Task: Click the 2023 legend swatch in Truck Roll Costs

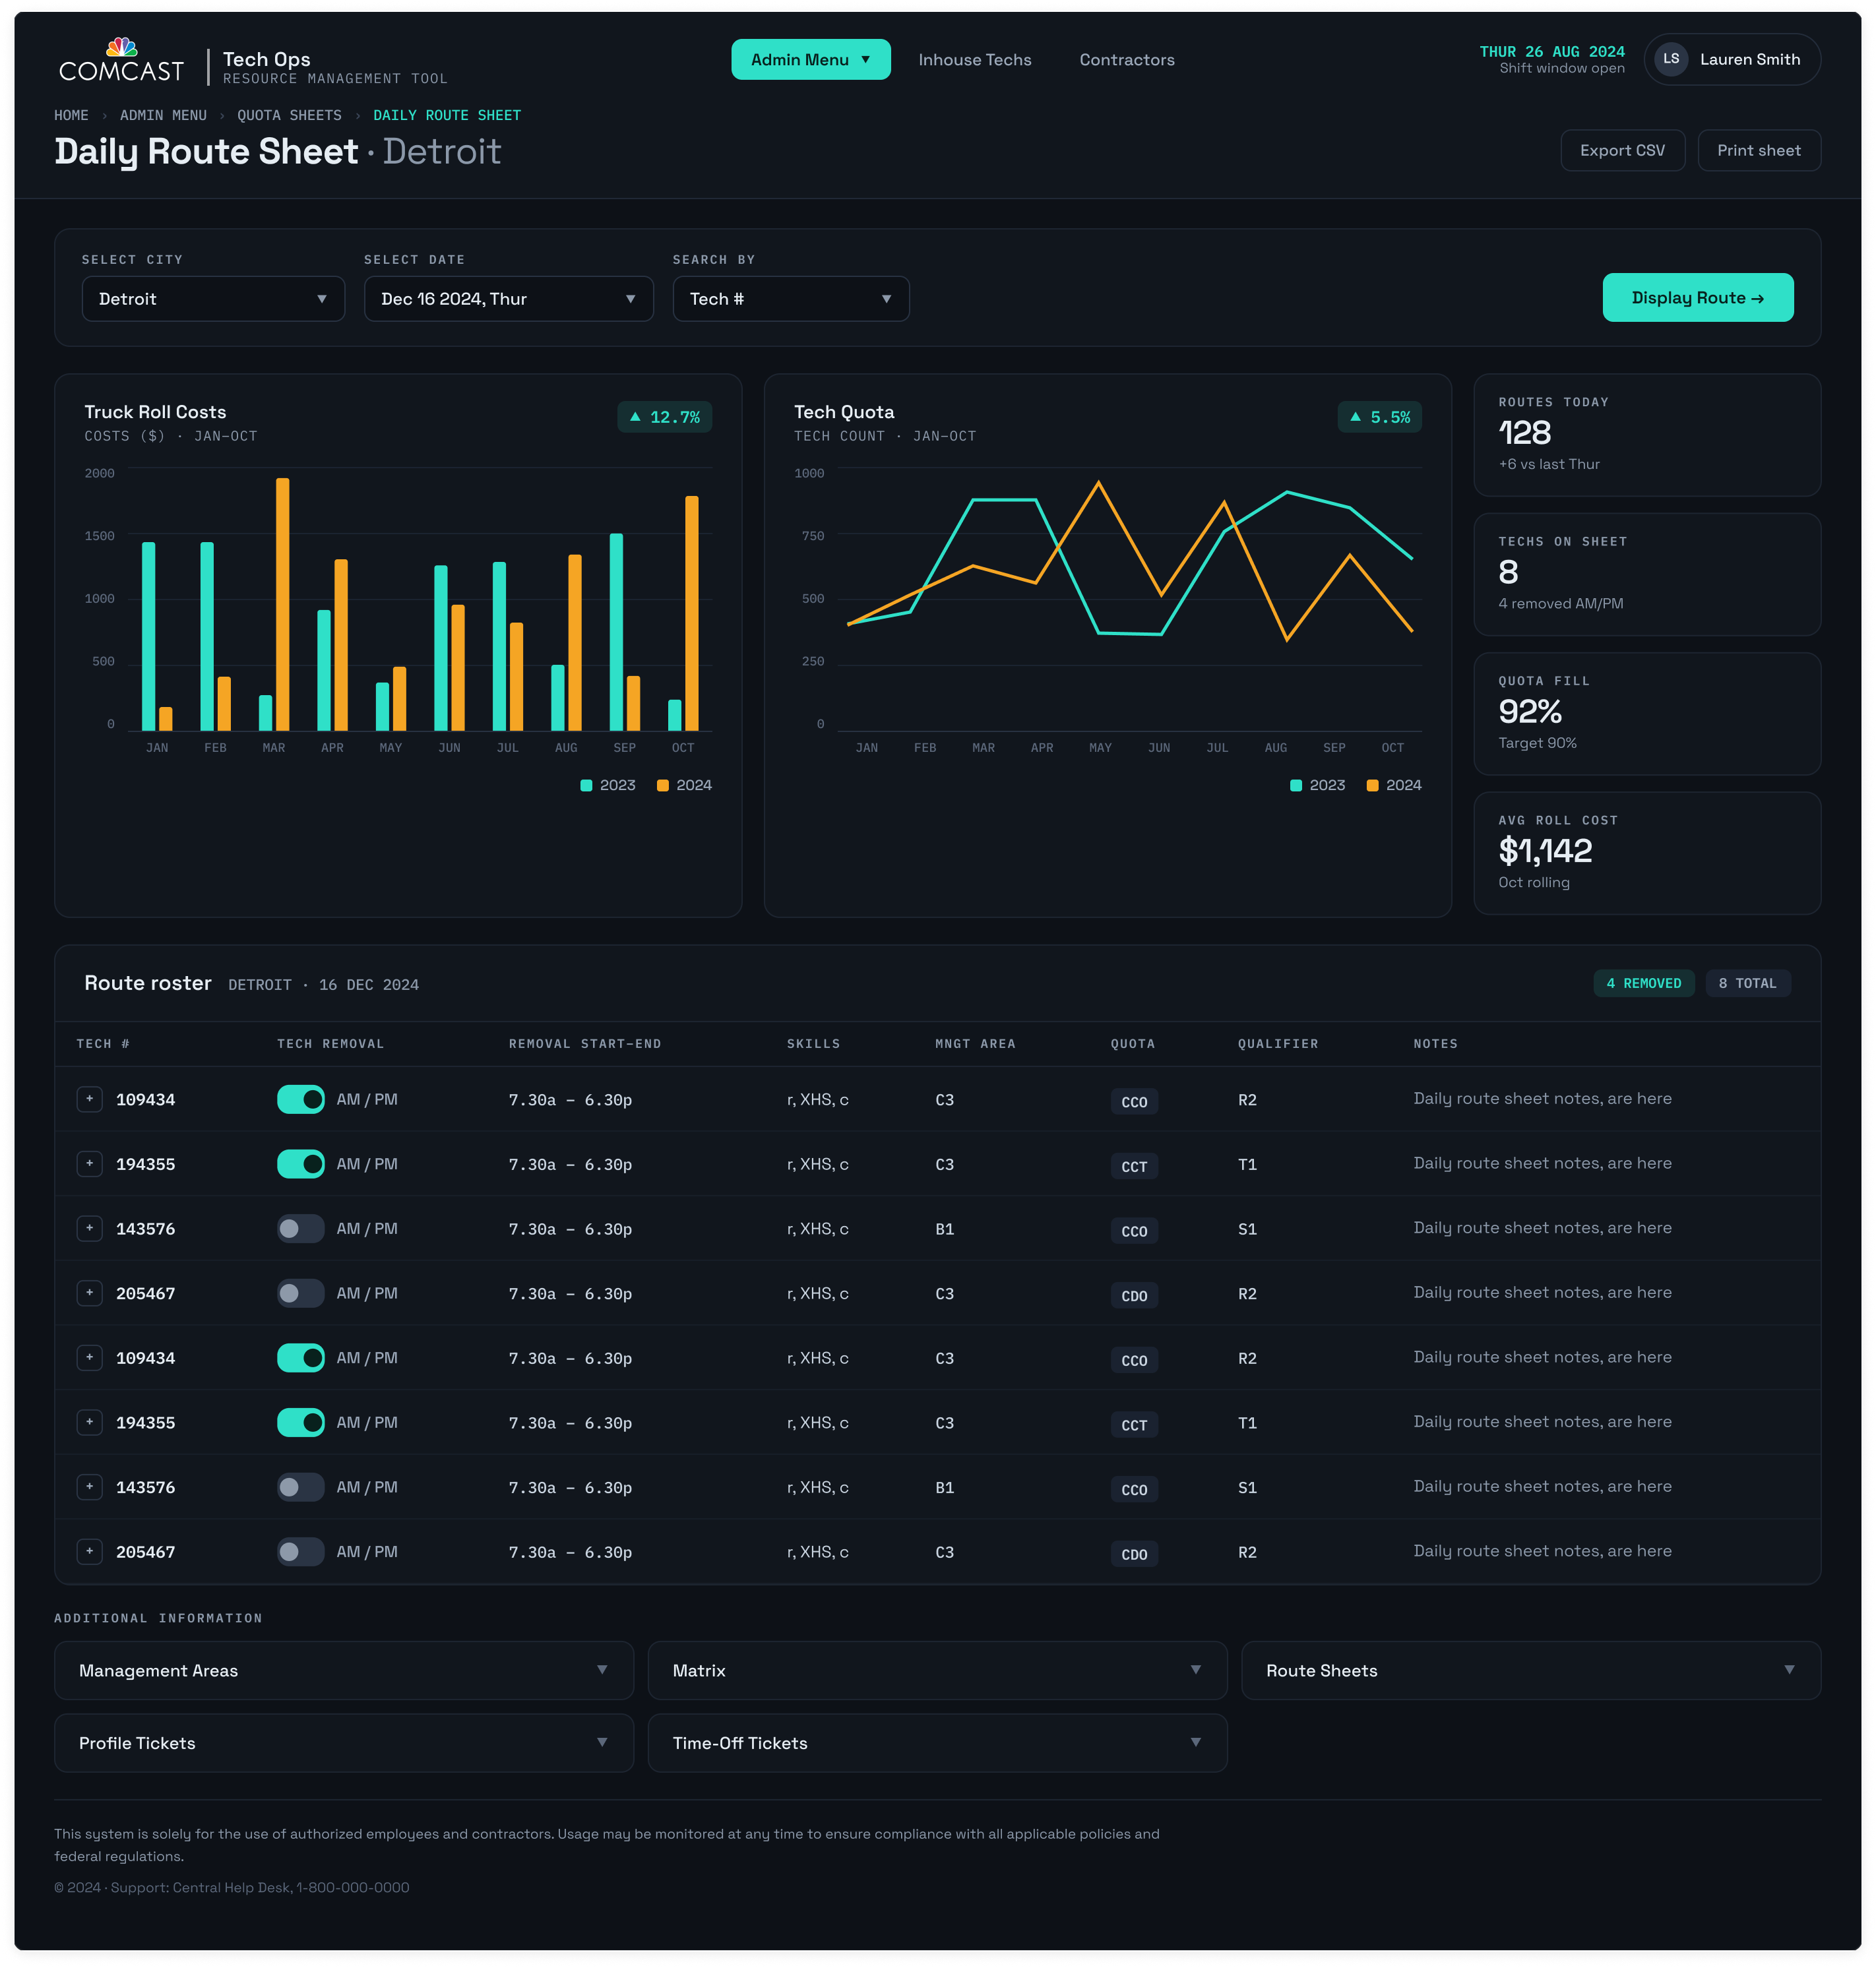Action: click(586, 785)
